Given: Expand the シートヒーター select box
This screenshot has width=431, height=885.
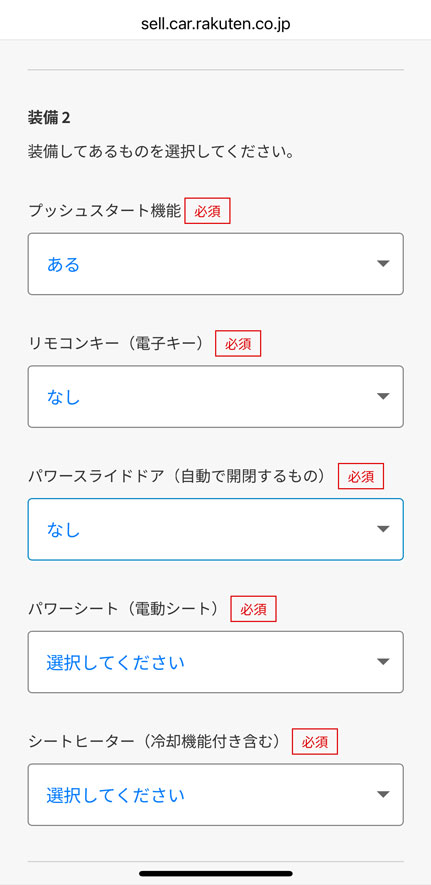Looking at the screenshot, I should pos(216,795).
